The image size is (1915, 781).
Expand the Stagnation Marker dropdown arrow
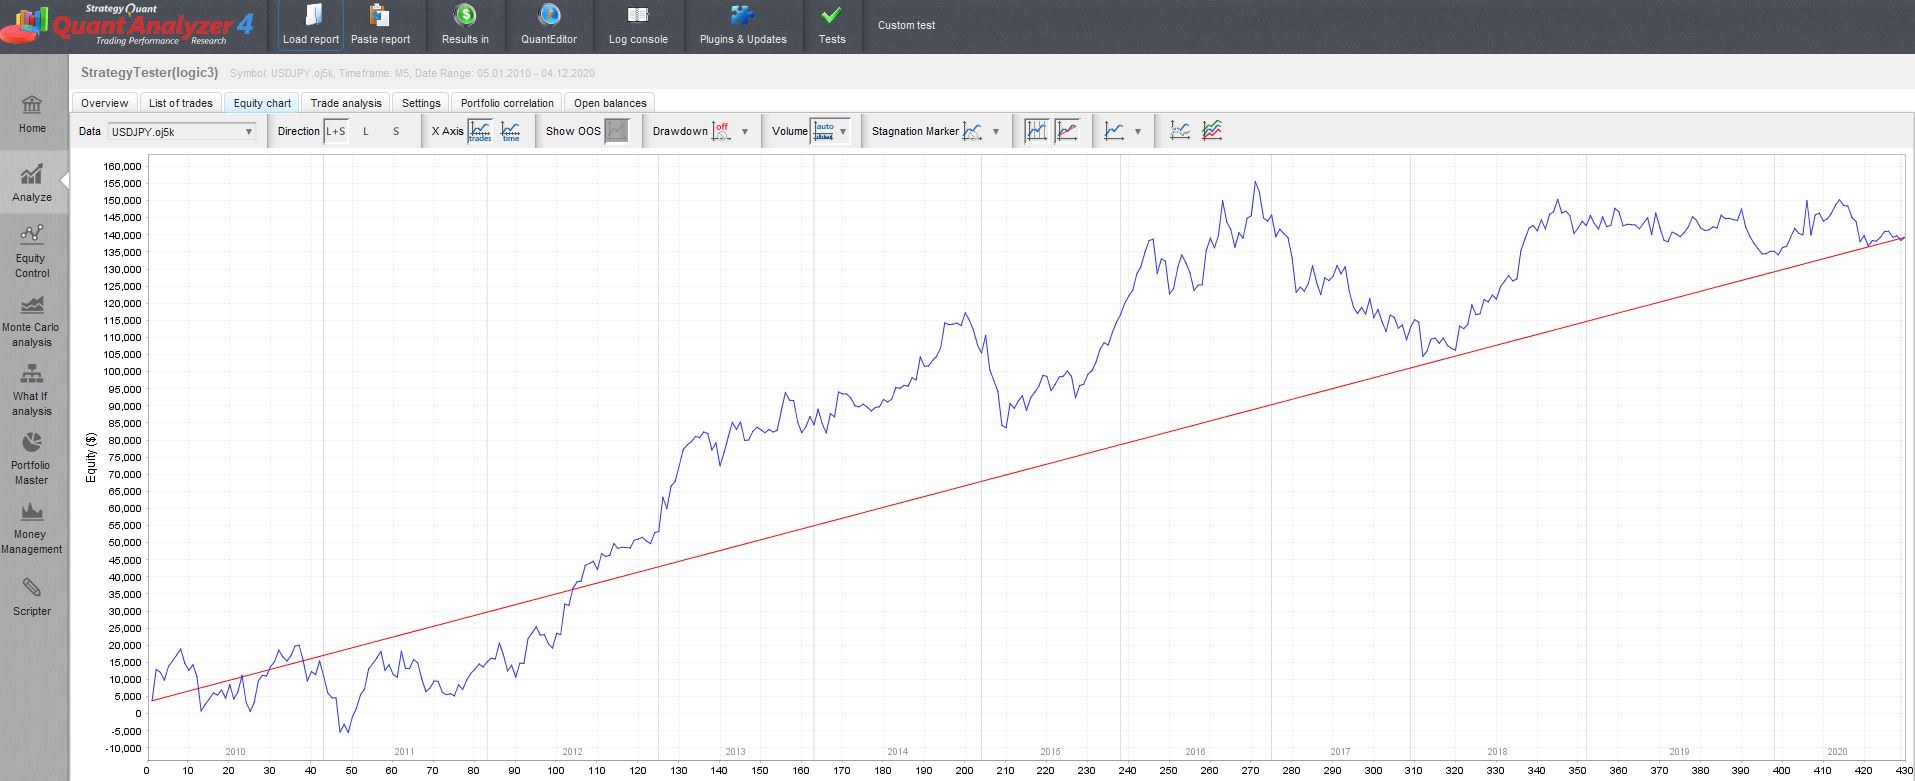point(995,132)
